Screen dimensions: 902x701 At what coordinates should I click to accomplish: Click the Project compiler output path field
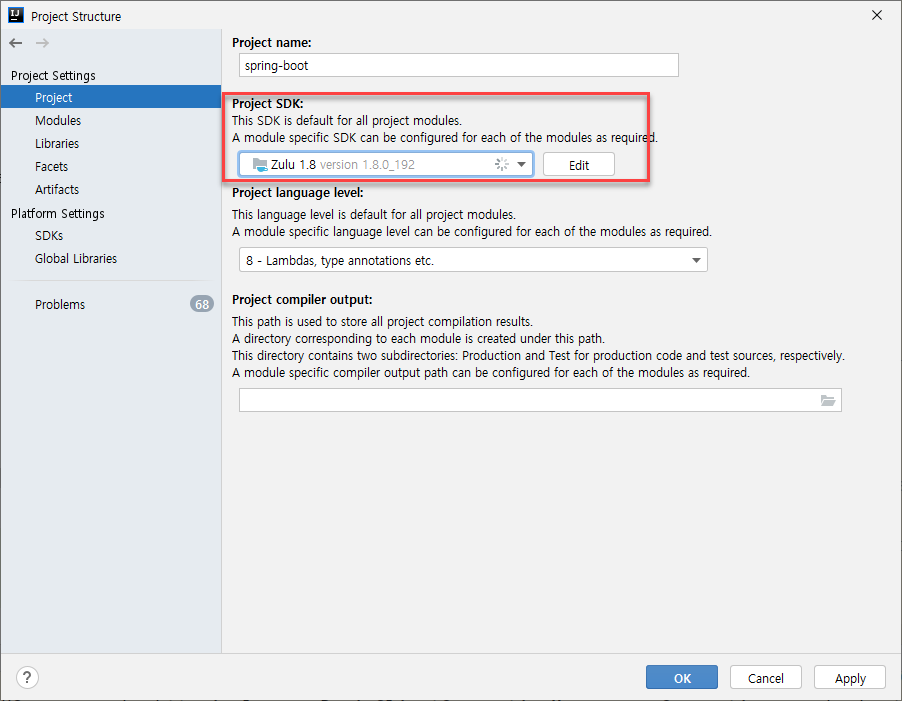click(540, 400)
